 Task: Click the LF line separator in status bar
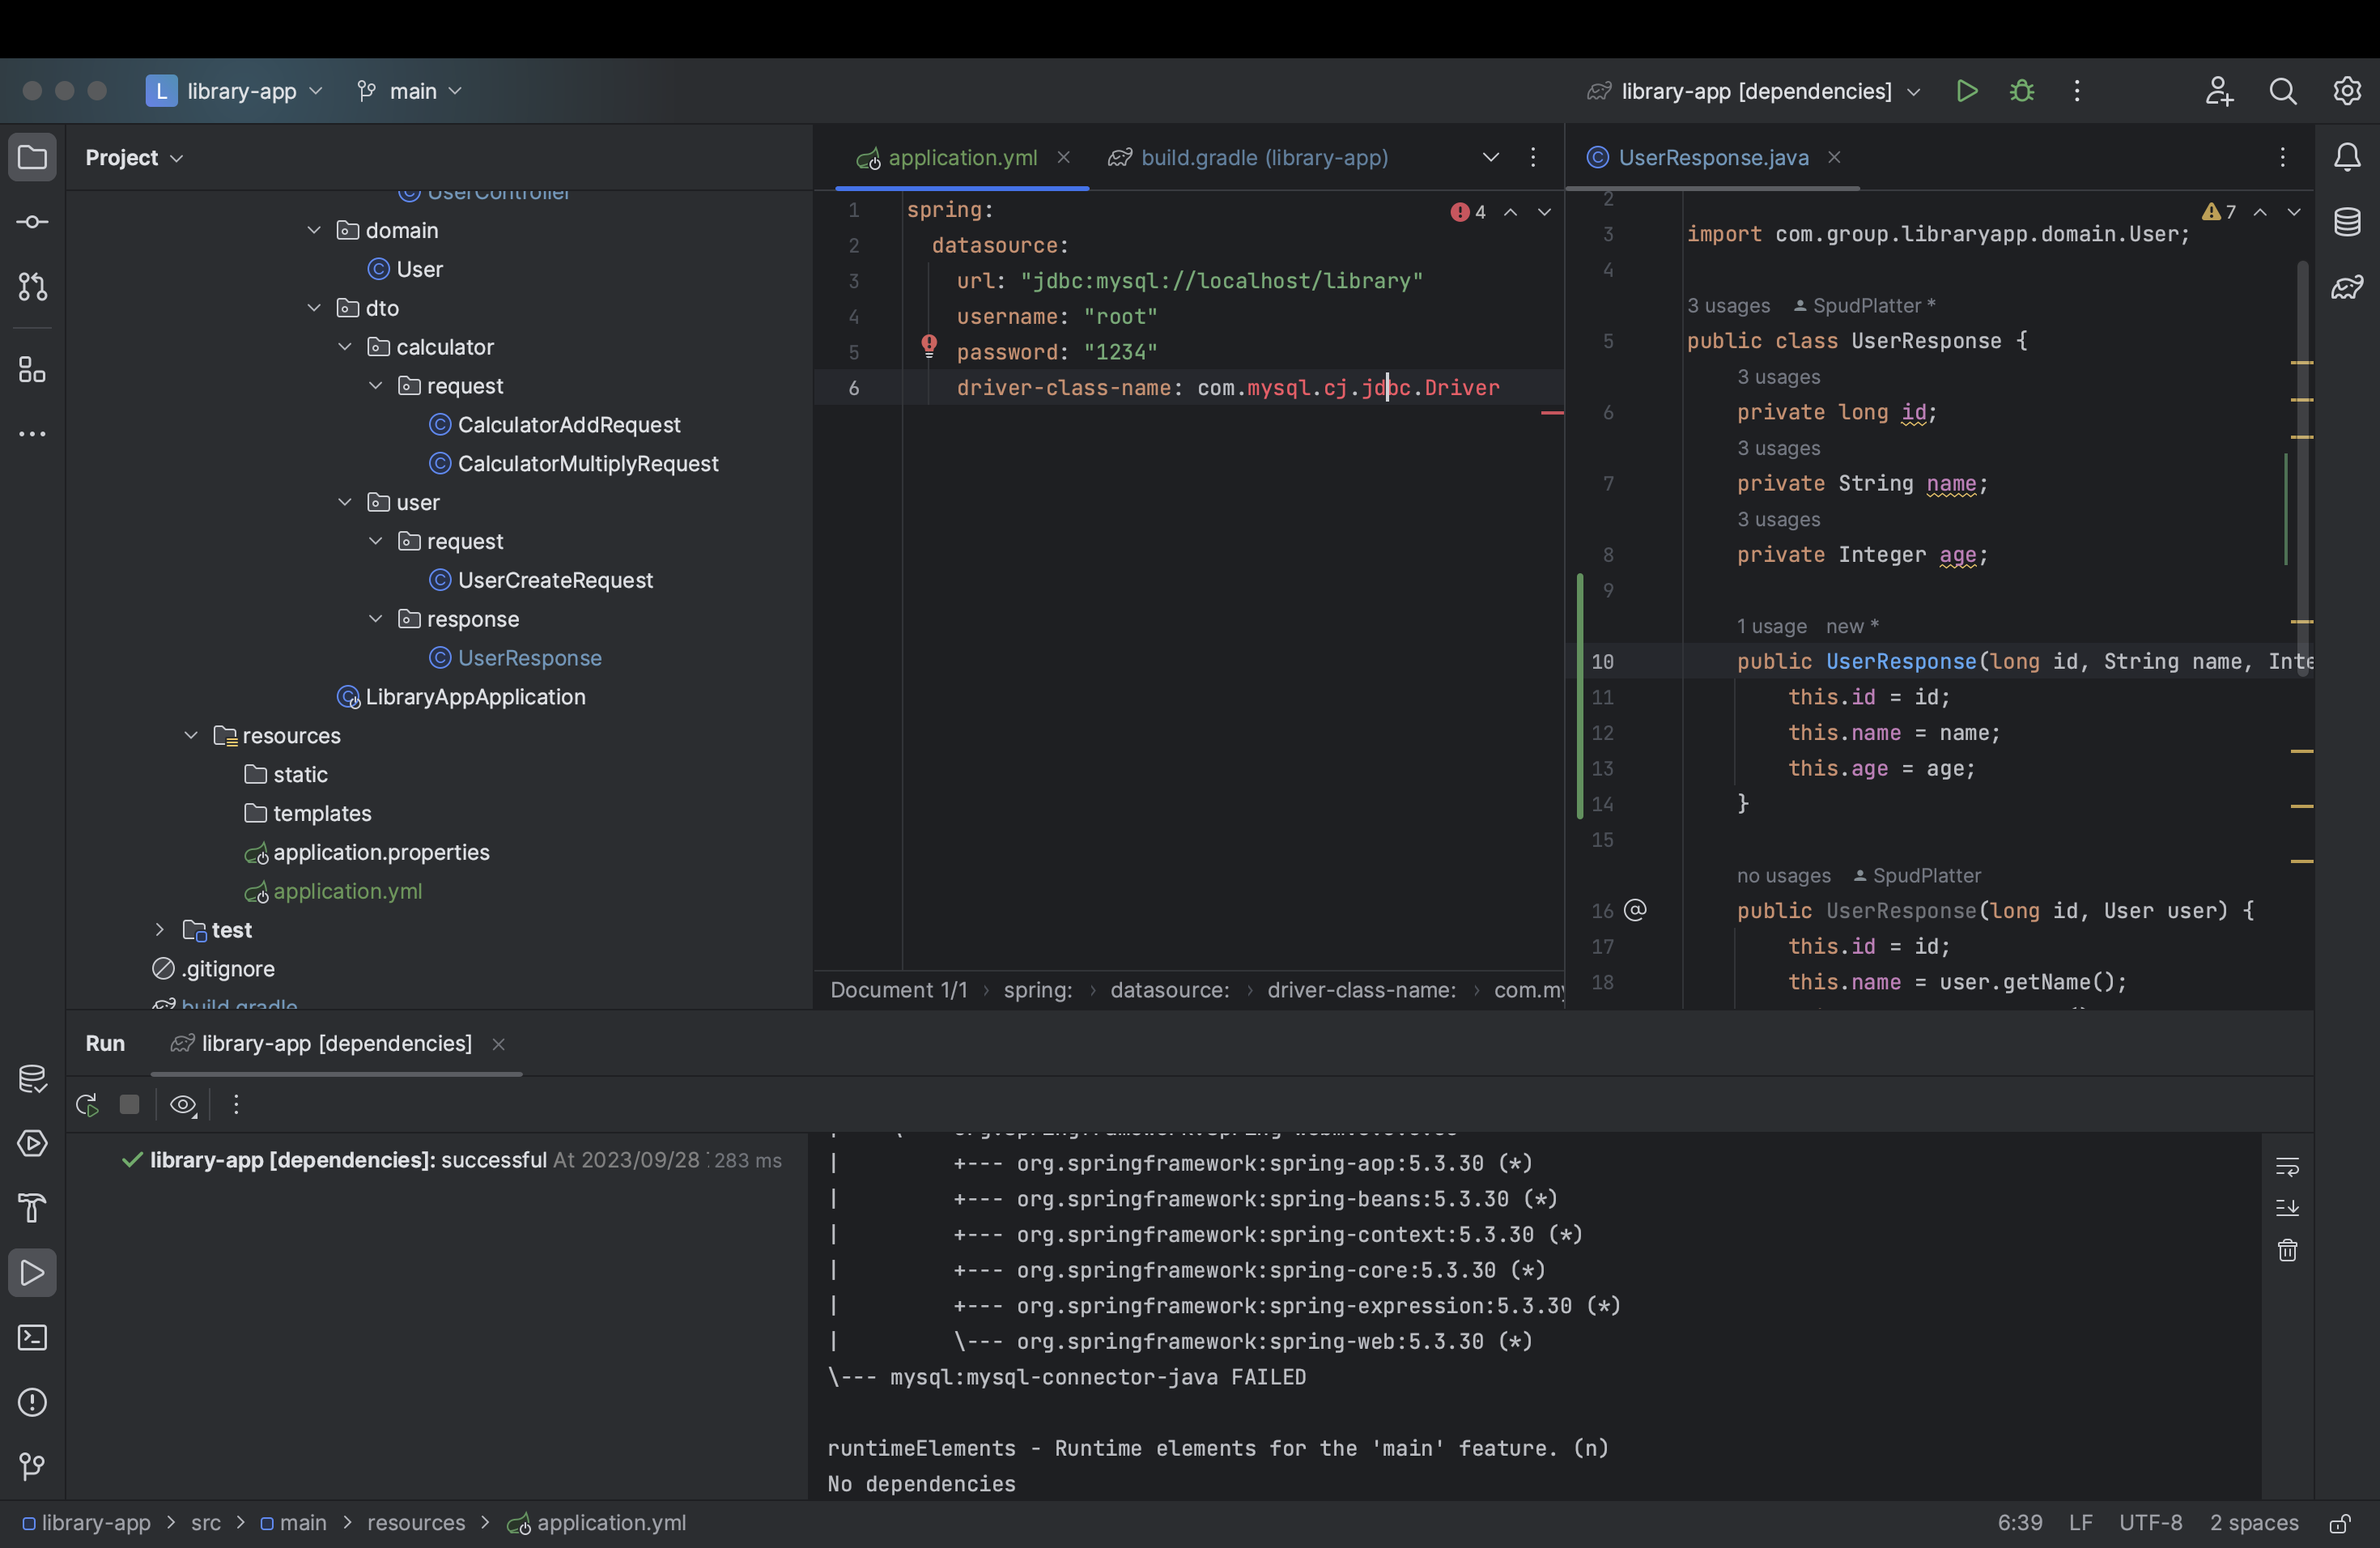2081,1523
